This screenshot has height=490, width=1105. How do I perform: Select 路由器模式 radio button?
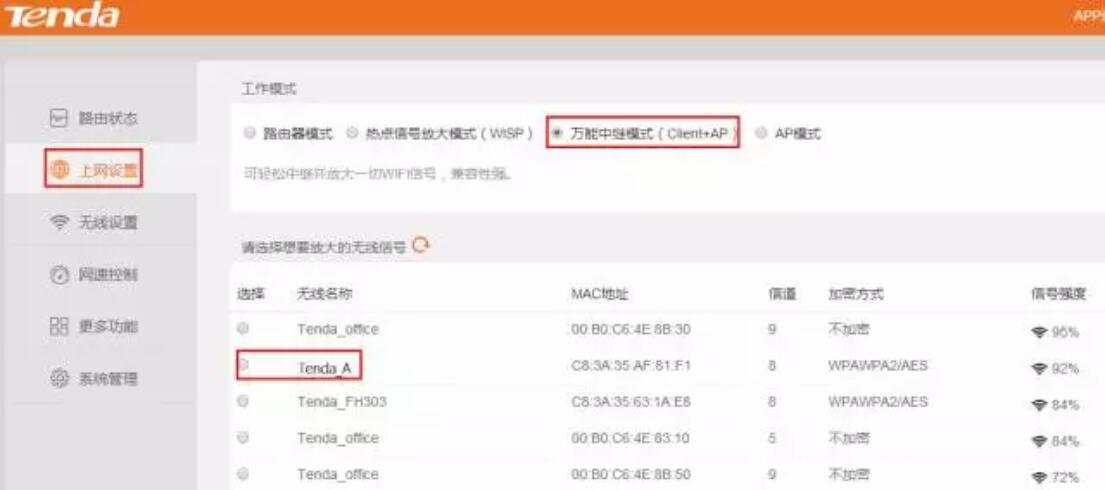point(250,133)
